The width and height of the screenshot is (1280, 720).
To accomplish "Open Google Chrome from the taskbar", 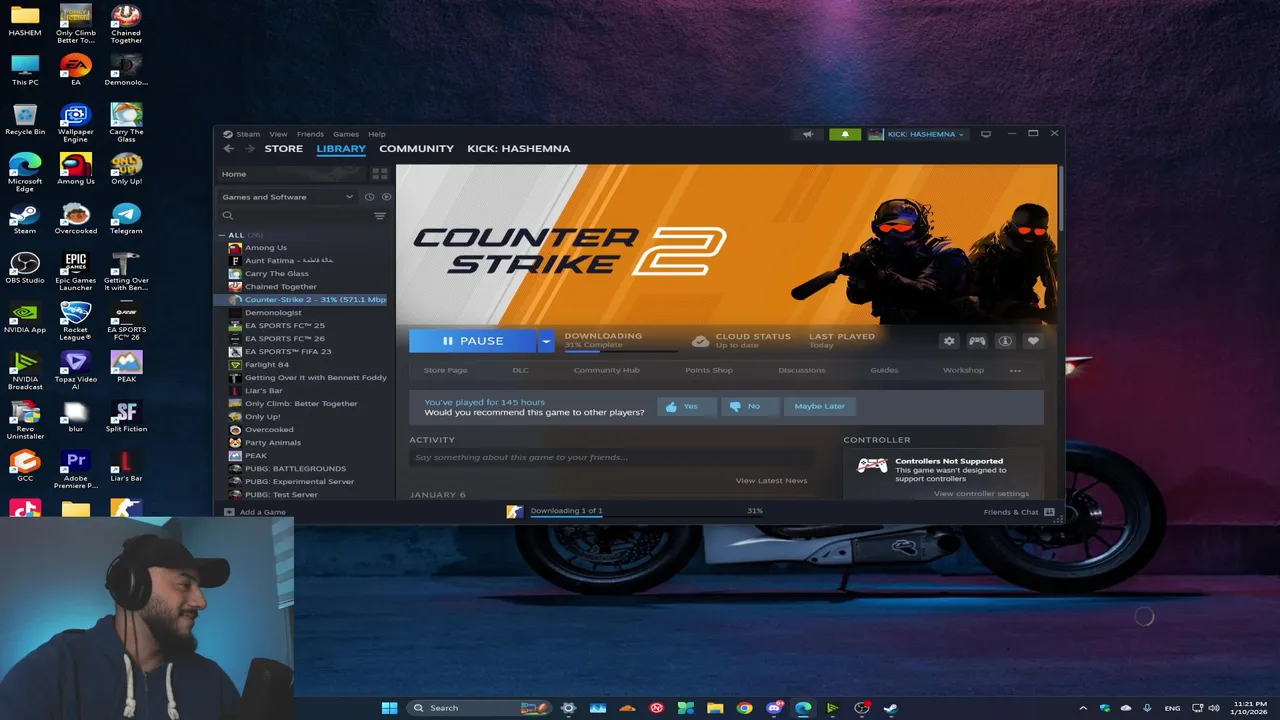I will coord(744,708).
